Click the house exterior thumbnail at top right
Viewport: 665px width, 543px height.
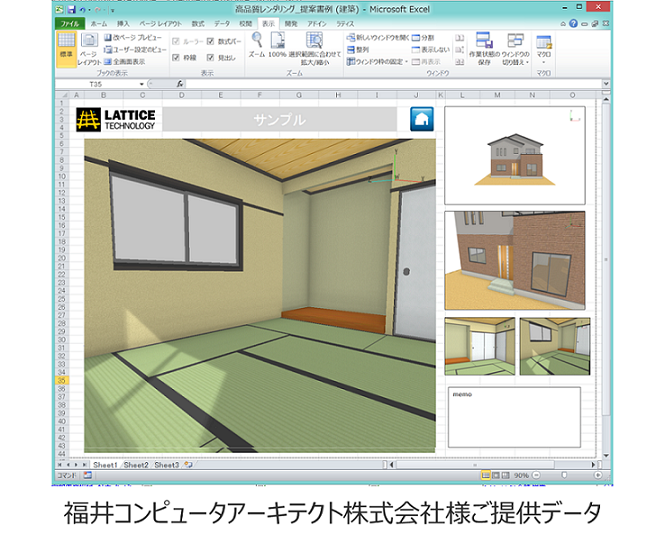click(x=515, y=154)
